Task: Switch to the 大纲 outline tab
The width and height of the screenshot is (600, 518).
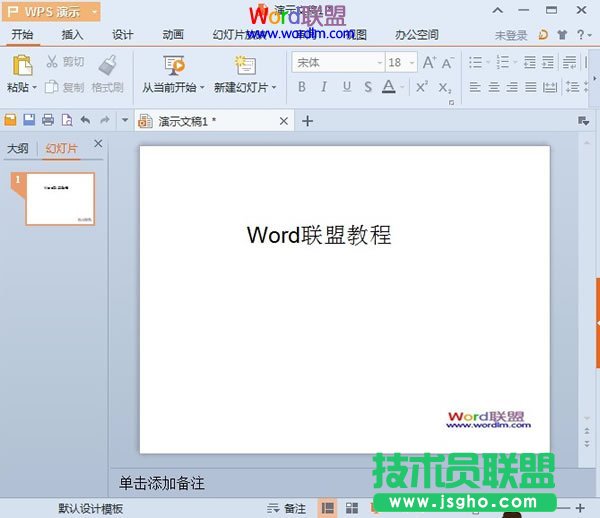Action: pos(18,148)
